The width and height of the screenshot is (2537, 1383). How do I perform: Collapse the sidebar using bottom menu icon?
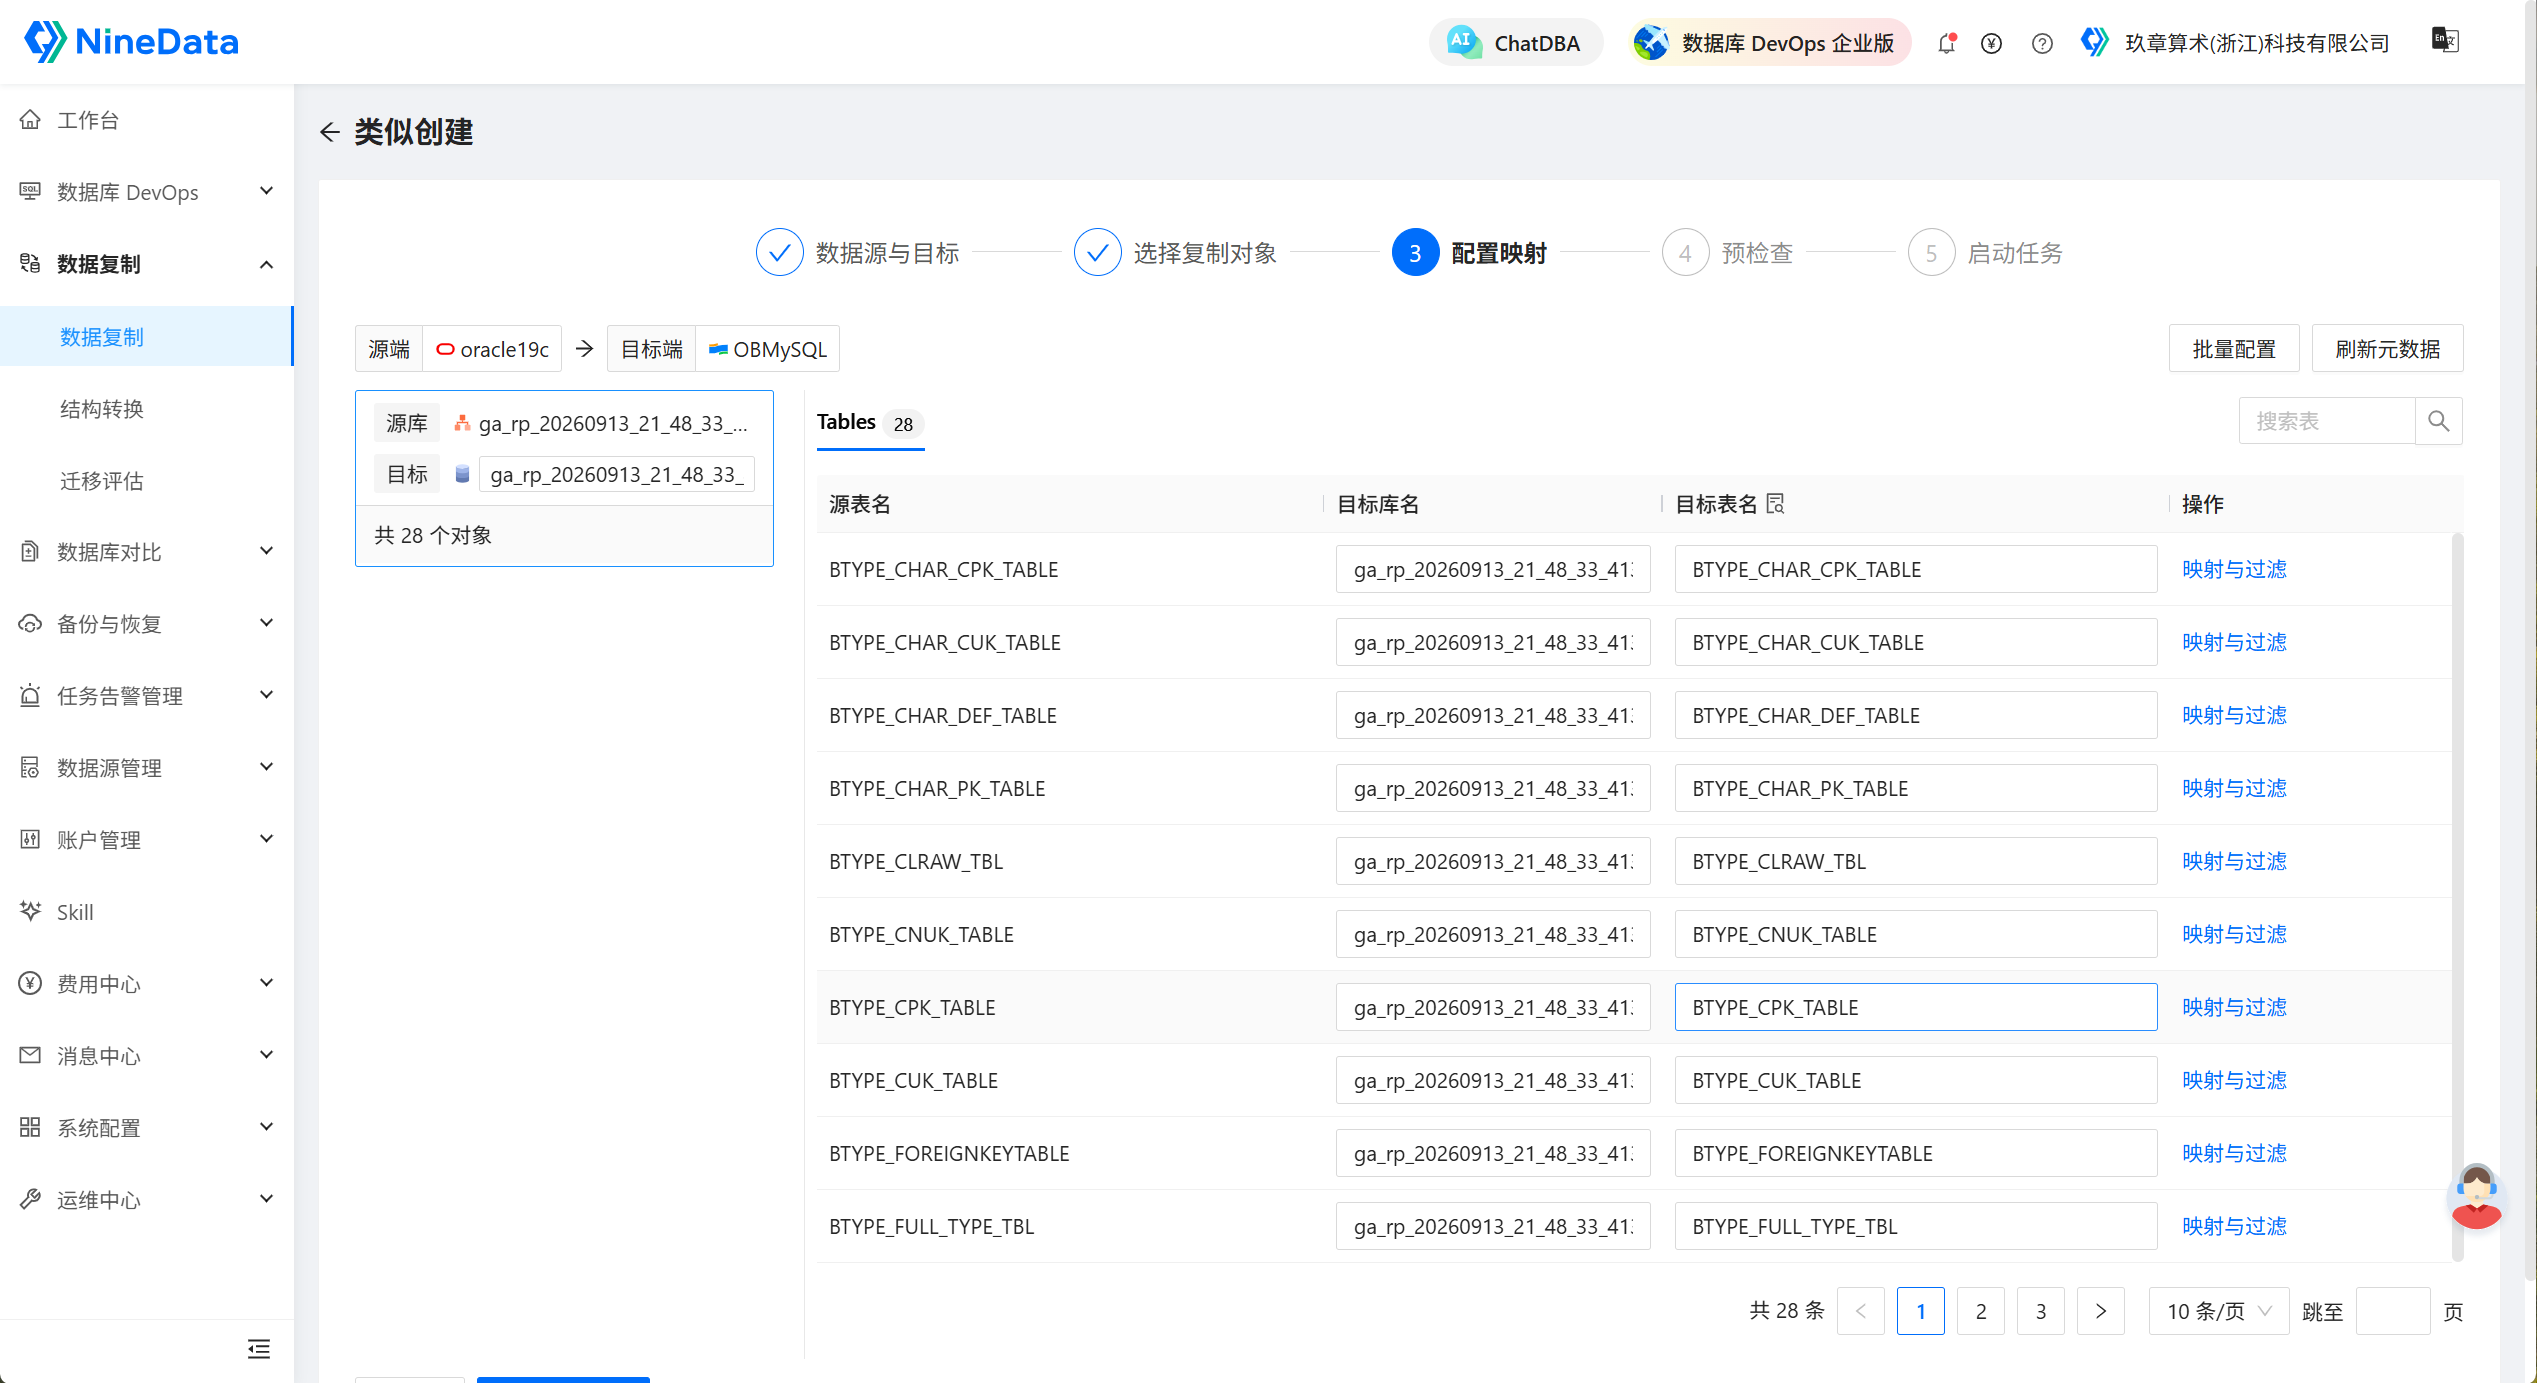[x=259, y=1349]
